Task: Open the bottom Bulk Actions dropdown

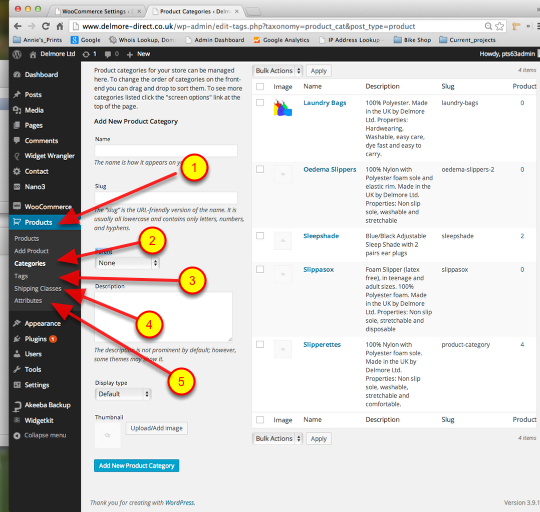Action: (278, 438)
